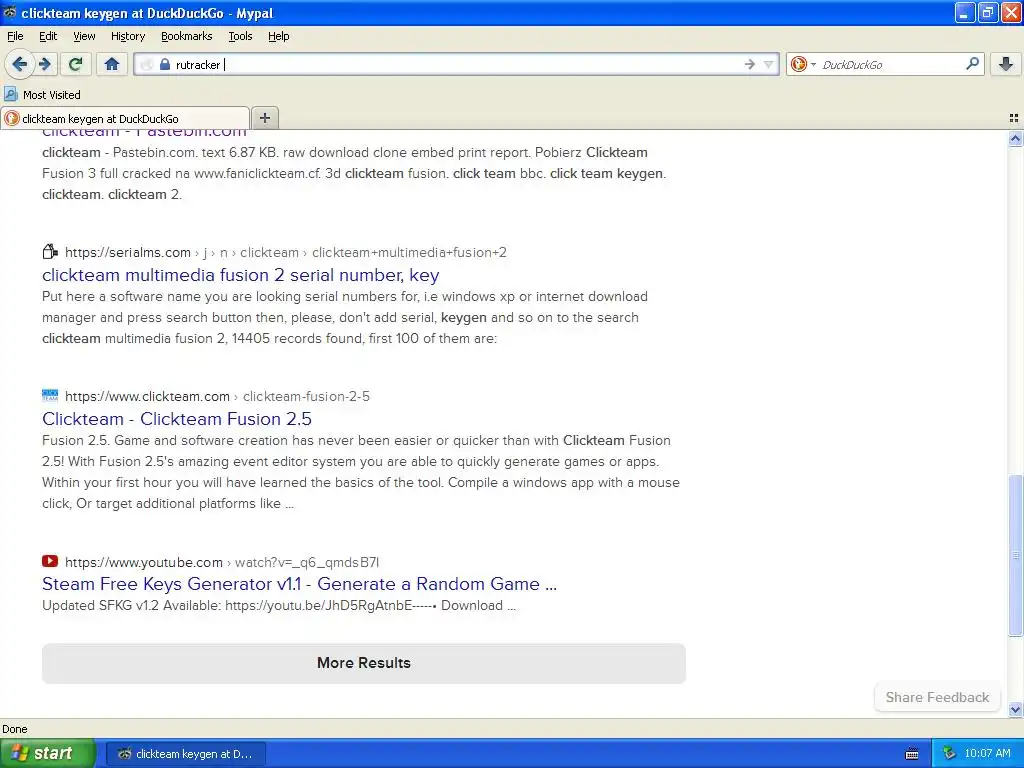Open the Tools menu
The image size is (1024, 768).
pyautogui.click(x=240, y=36)
